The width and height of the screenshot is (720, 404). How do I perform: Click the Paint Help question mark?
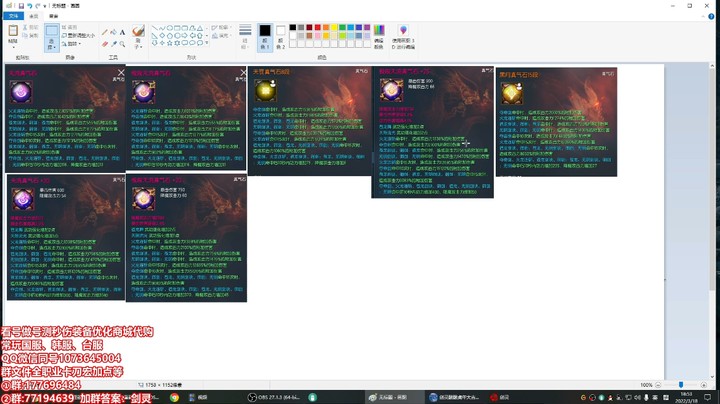click(711, 16)
